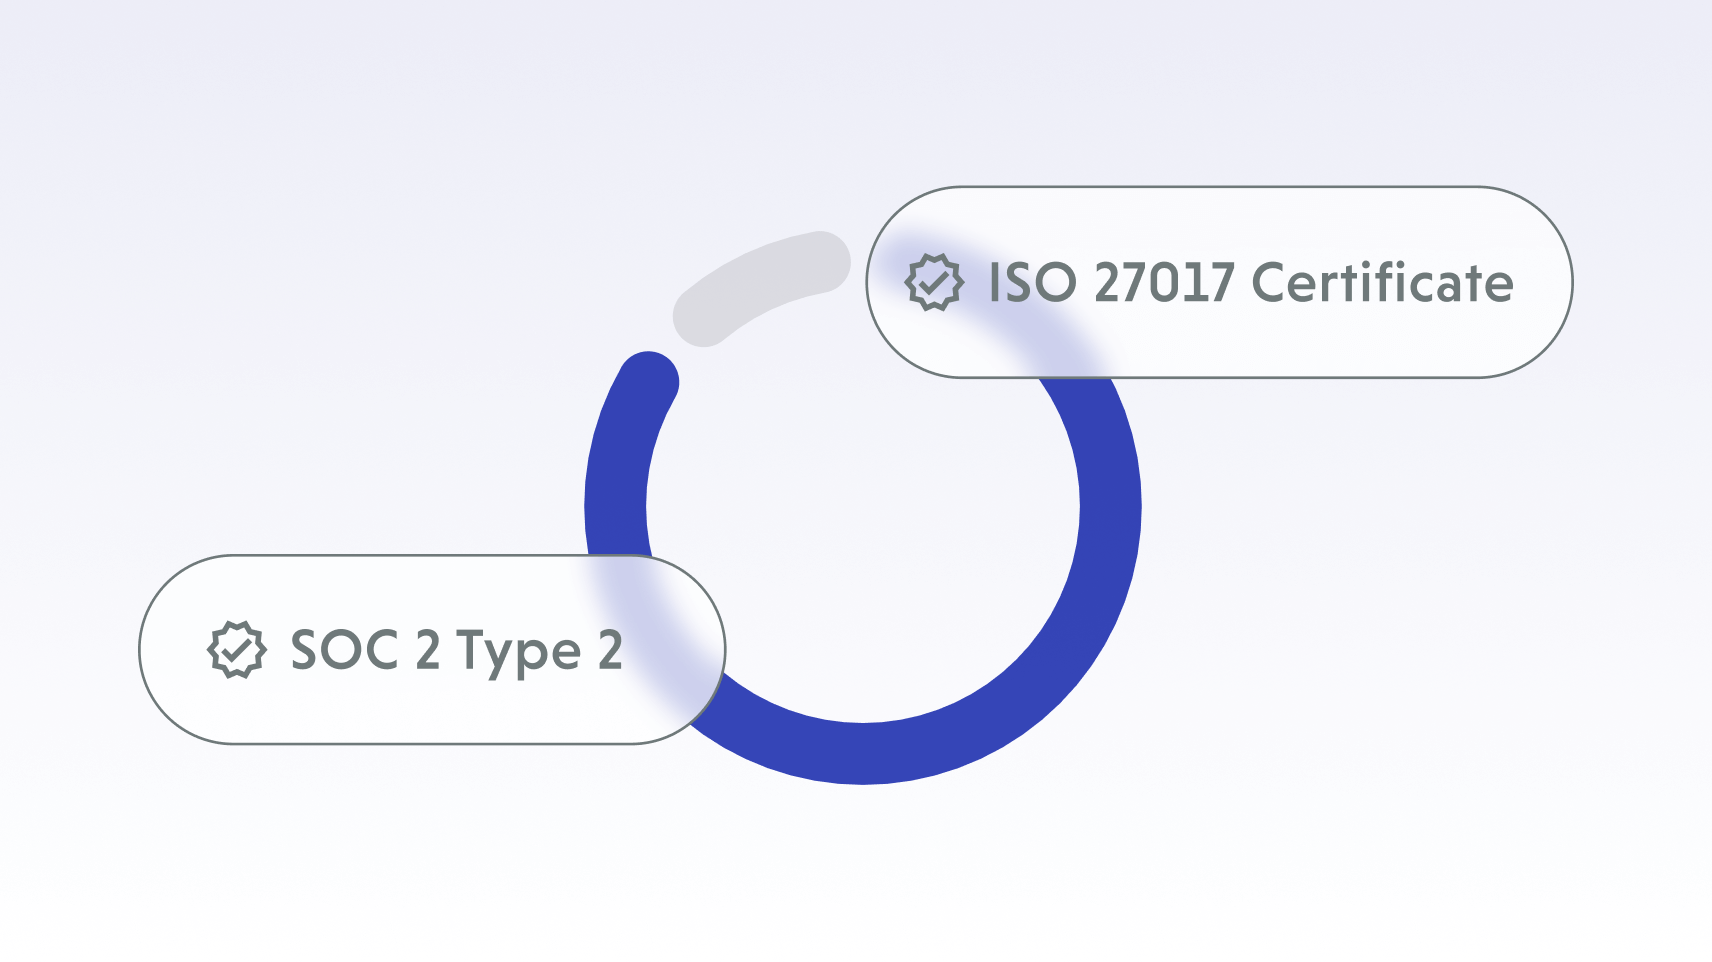Click the word "Certificate" in the ISO badge

pos(1382,282)
